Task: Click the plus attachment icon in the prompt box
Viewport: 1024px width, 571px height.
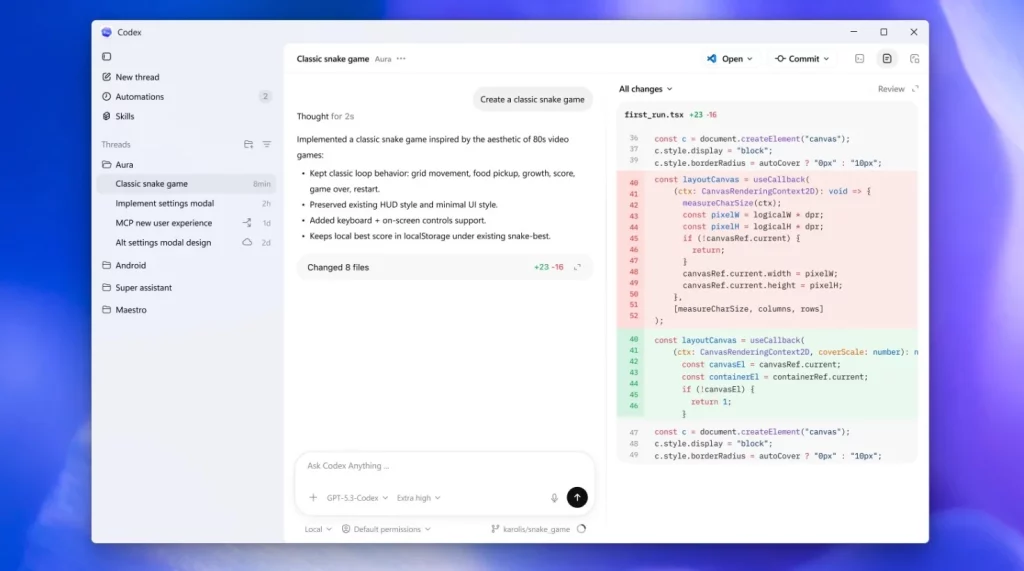Action: [313, 498]
